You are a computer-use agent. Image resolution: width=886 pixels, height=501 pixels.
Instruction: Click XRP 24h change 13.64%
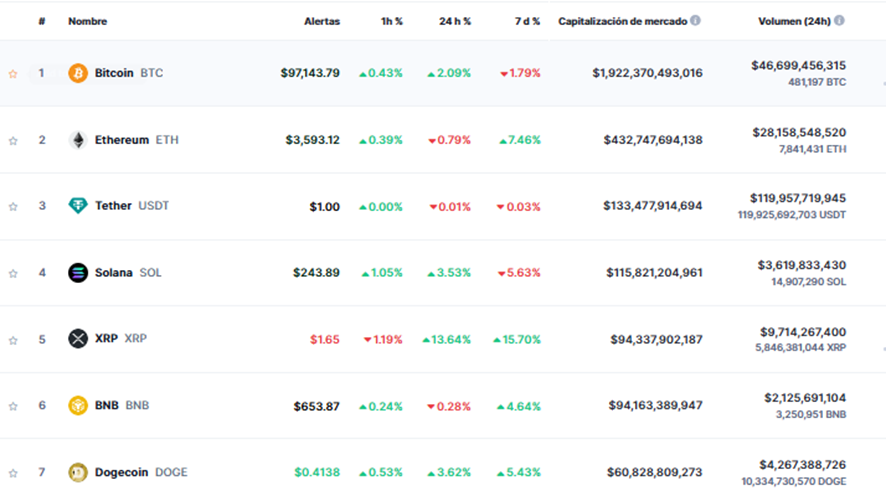pyautogui.click(x=446, y=339)
